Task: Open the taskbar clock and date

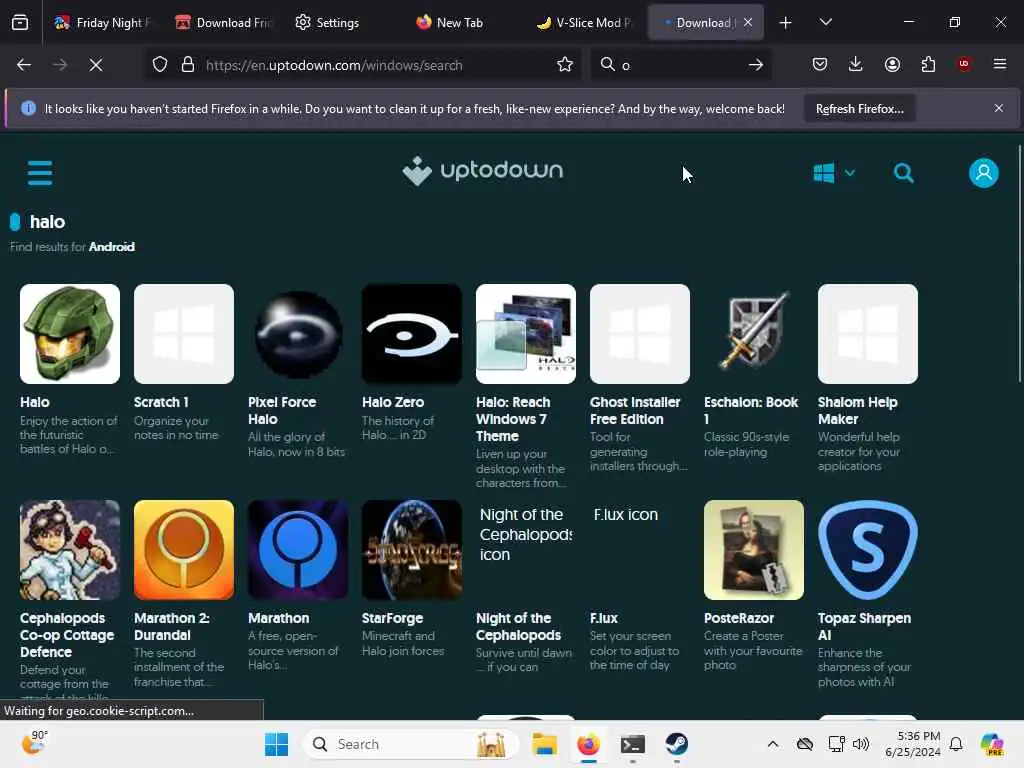Action: click(x=913, y=744)
